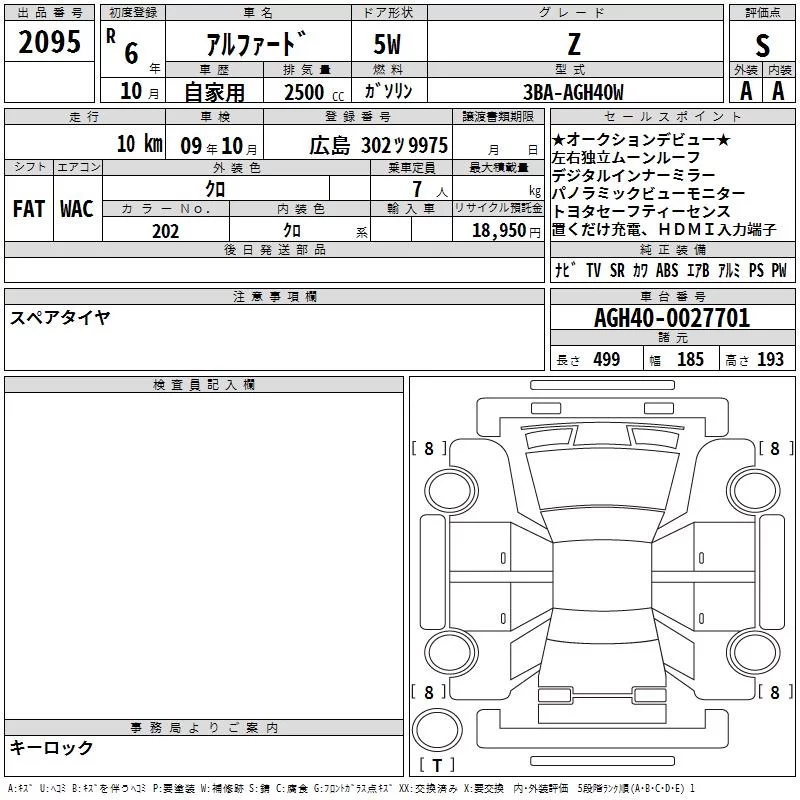This screenshot has width=800, height=800.
Task: Click registration number 広島 302ツ9975
Action: tap(378, 145)
